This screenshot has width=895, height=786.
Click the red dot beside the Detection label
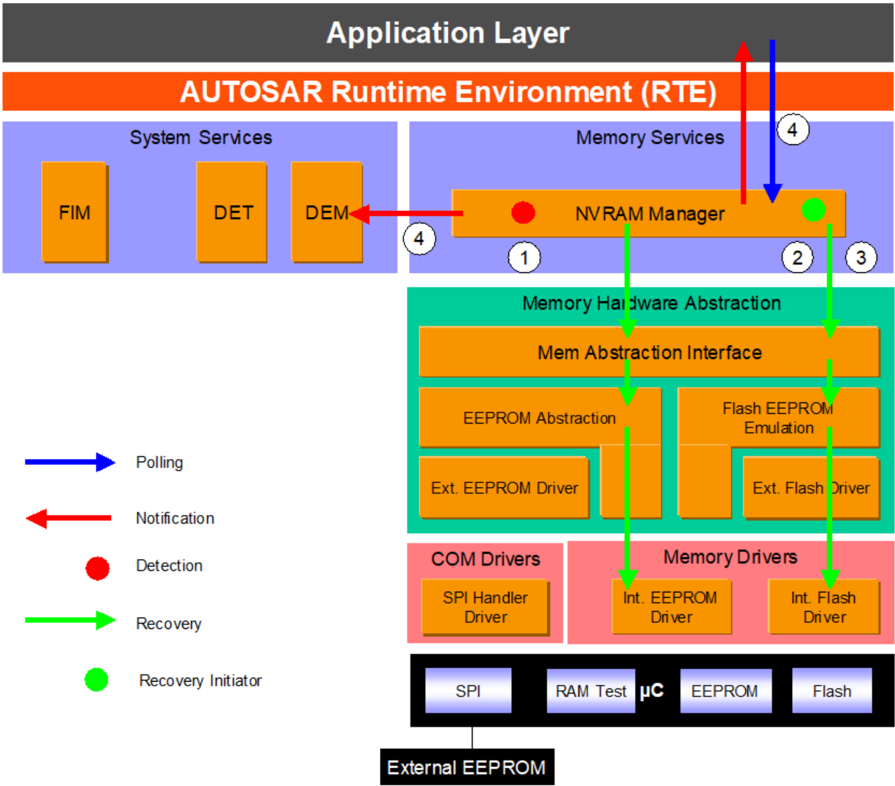pyautogui.click(x=97, y=568)
